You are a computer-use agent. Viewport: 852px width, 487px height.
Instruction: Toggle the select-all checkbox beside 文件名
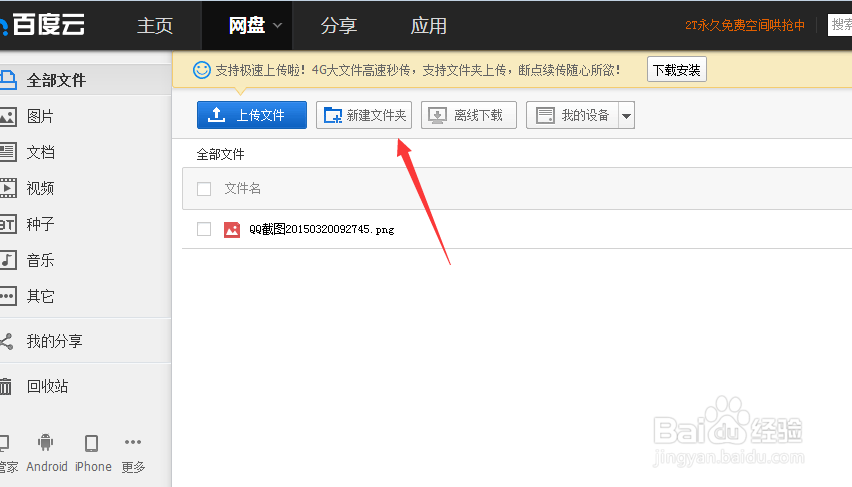click(x=204, y=189)
